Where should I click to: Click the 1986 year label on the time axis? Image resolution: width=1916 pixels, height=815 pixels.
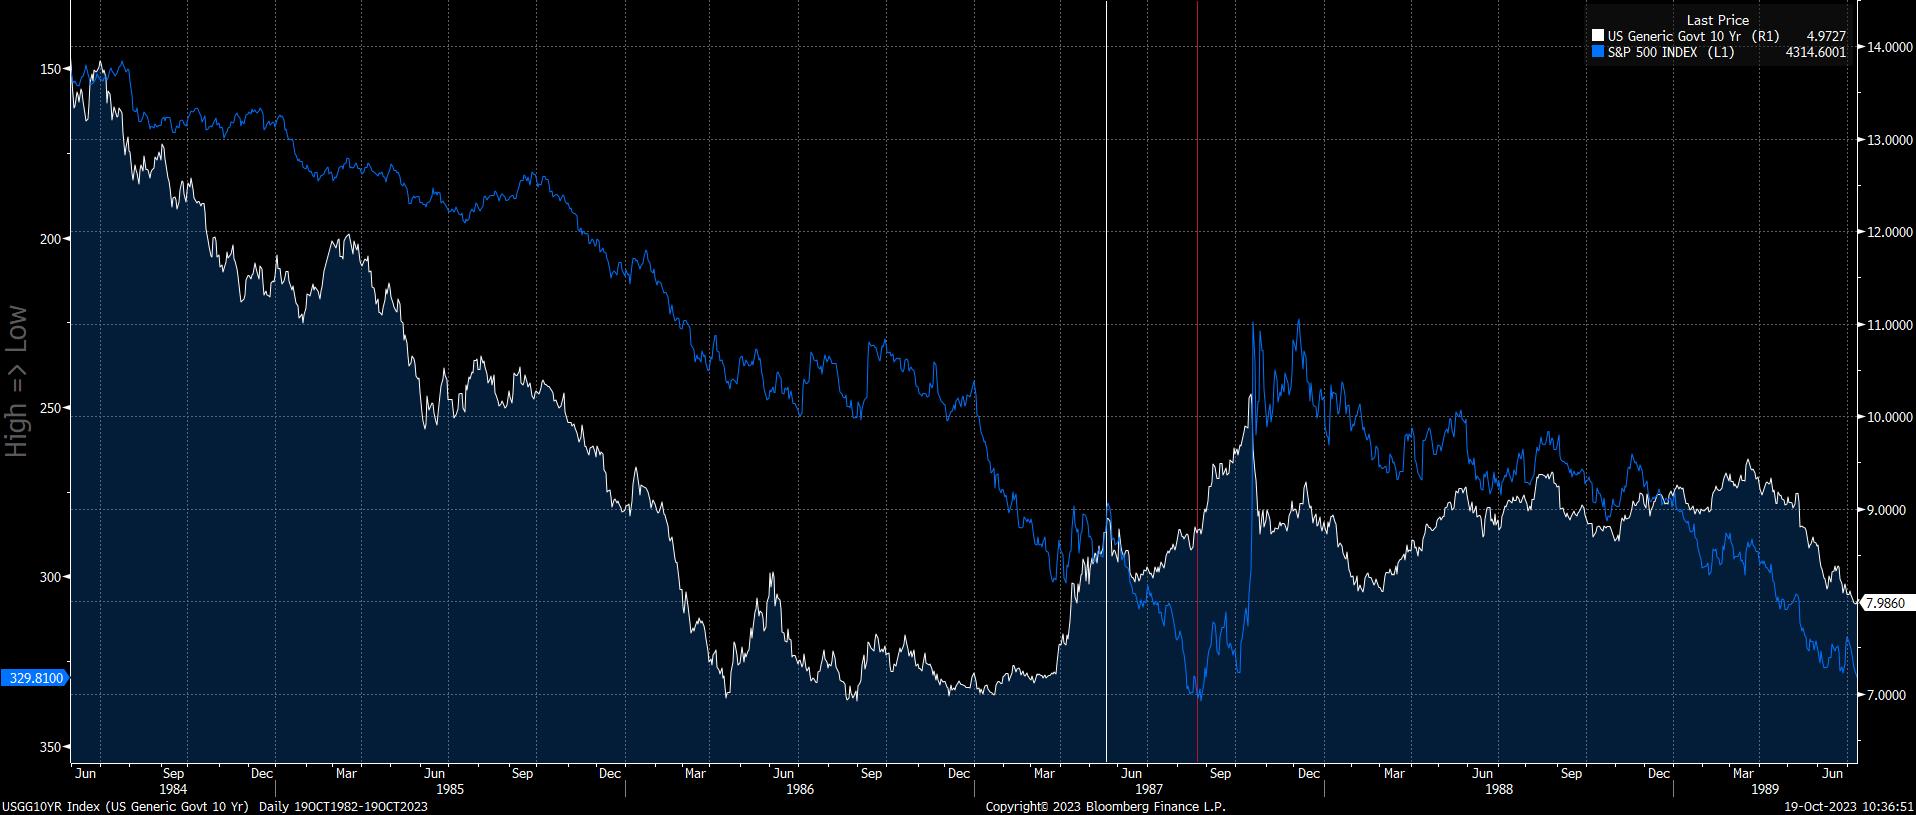point(800,789)
